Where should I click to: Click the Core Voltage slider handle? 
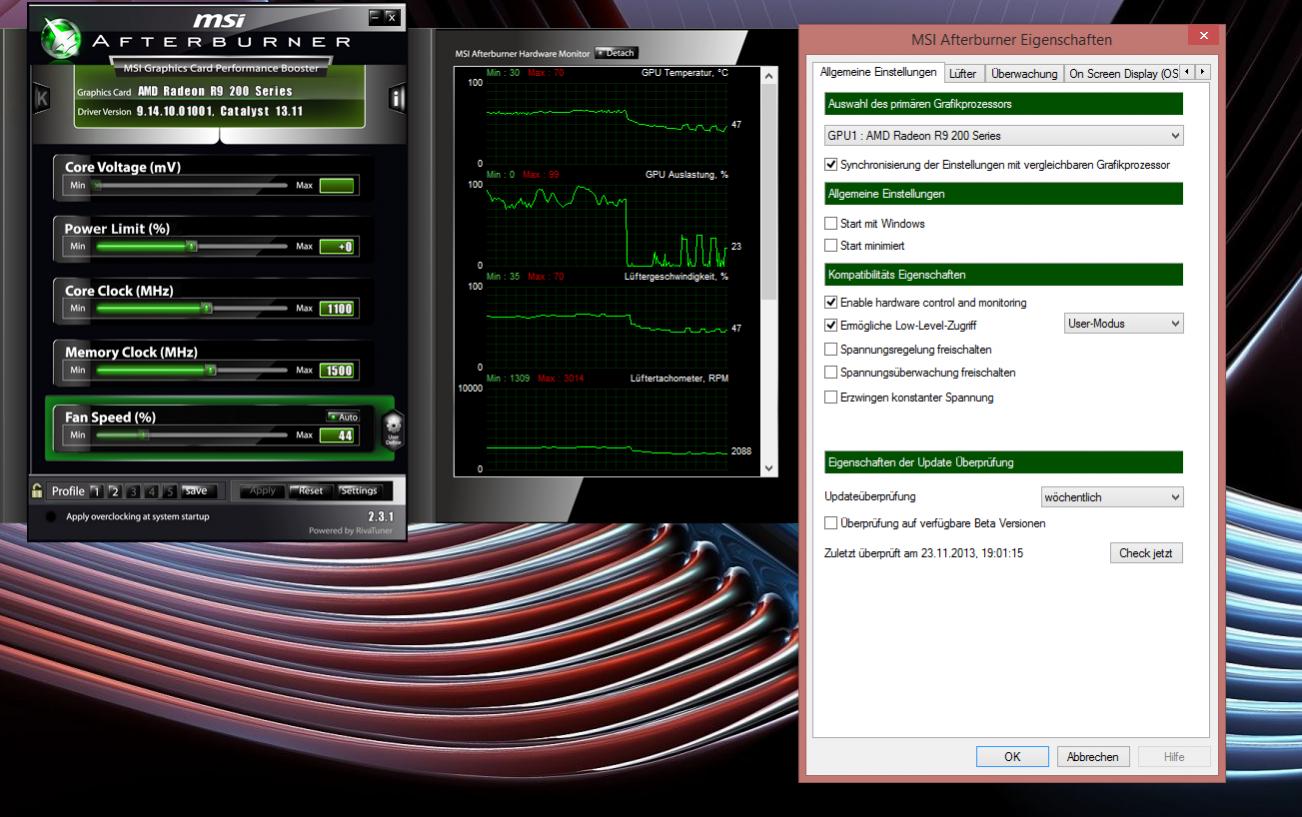pyautogui.click(x=97, y=185)
